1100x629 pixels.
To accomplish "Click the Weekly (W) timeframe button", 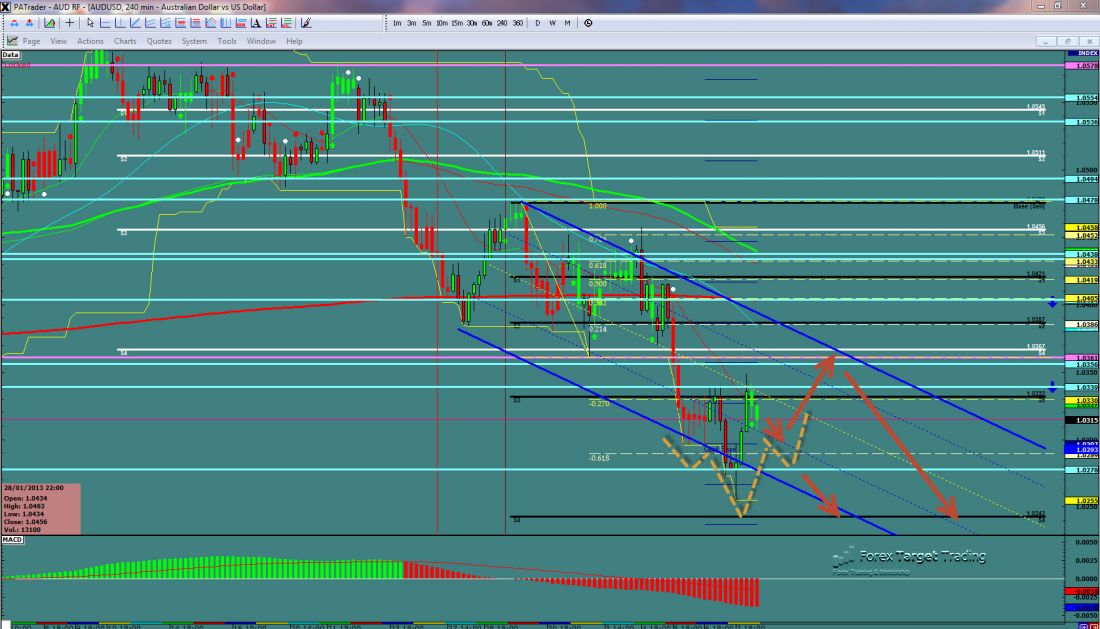I will 552,22.
